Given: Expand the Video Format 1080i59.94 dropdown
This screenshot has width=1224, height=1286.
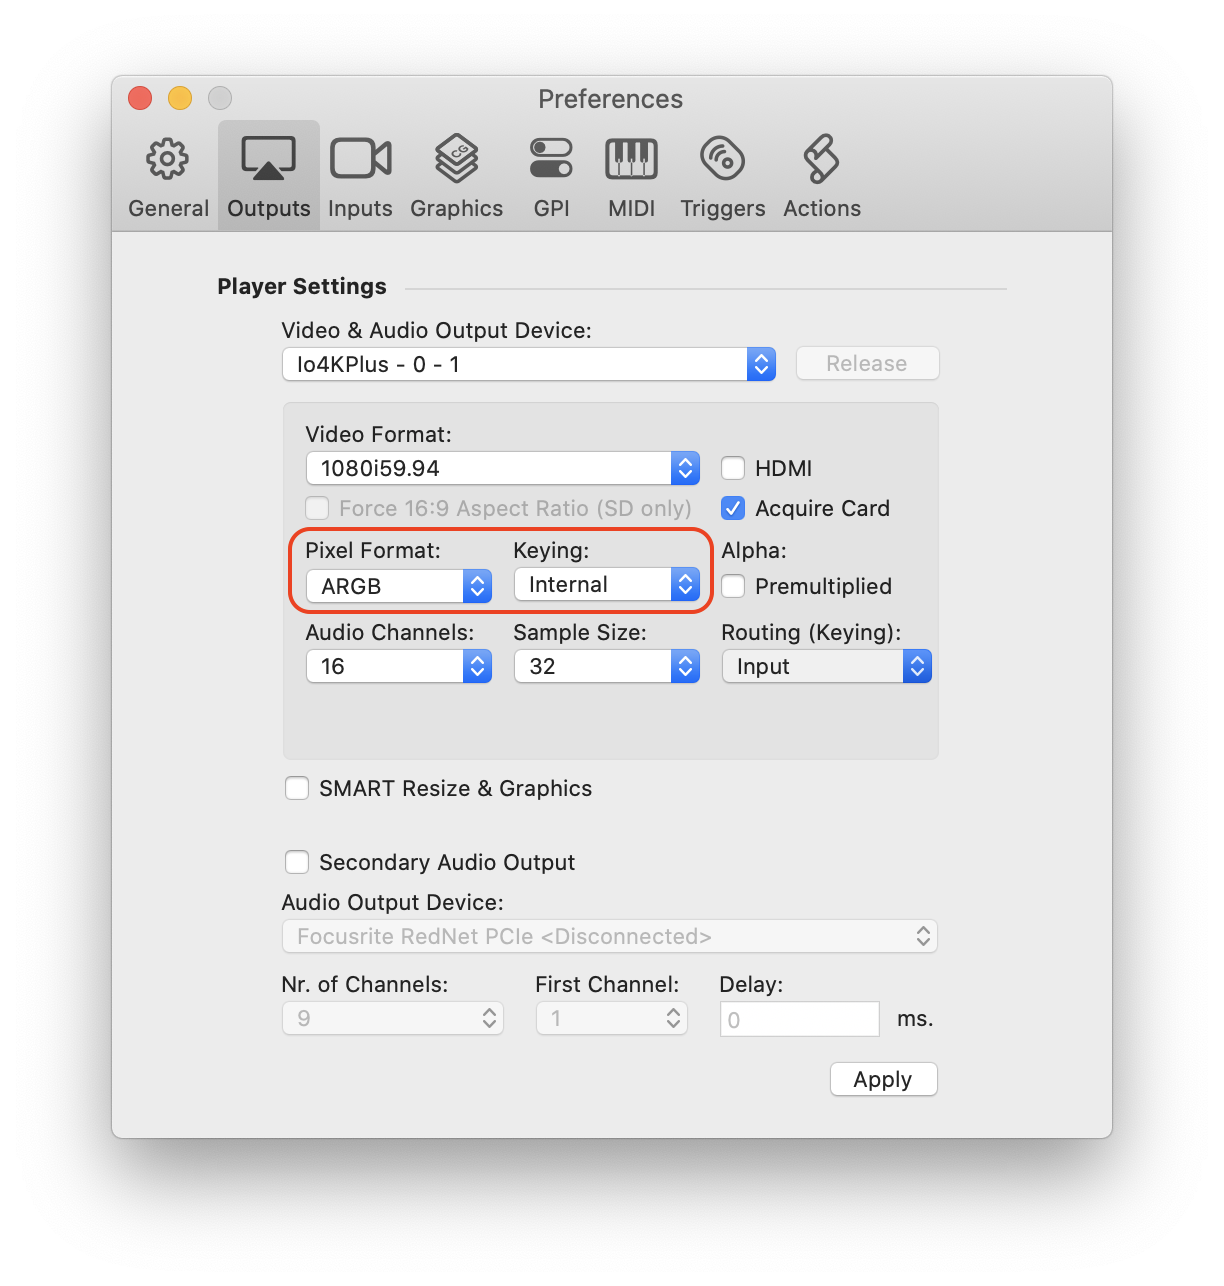Looking at the screenshot, I should click(502, 468).
